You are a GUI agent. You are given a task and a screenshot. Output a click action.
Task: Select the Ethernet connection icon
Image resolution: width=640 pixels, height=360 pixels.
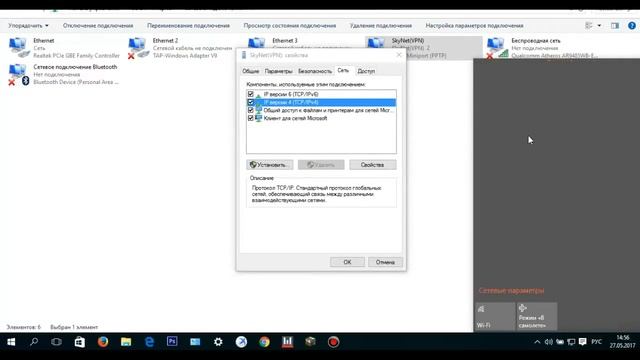[18, 47]
